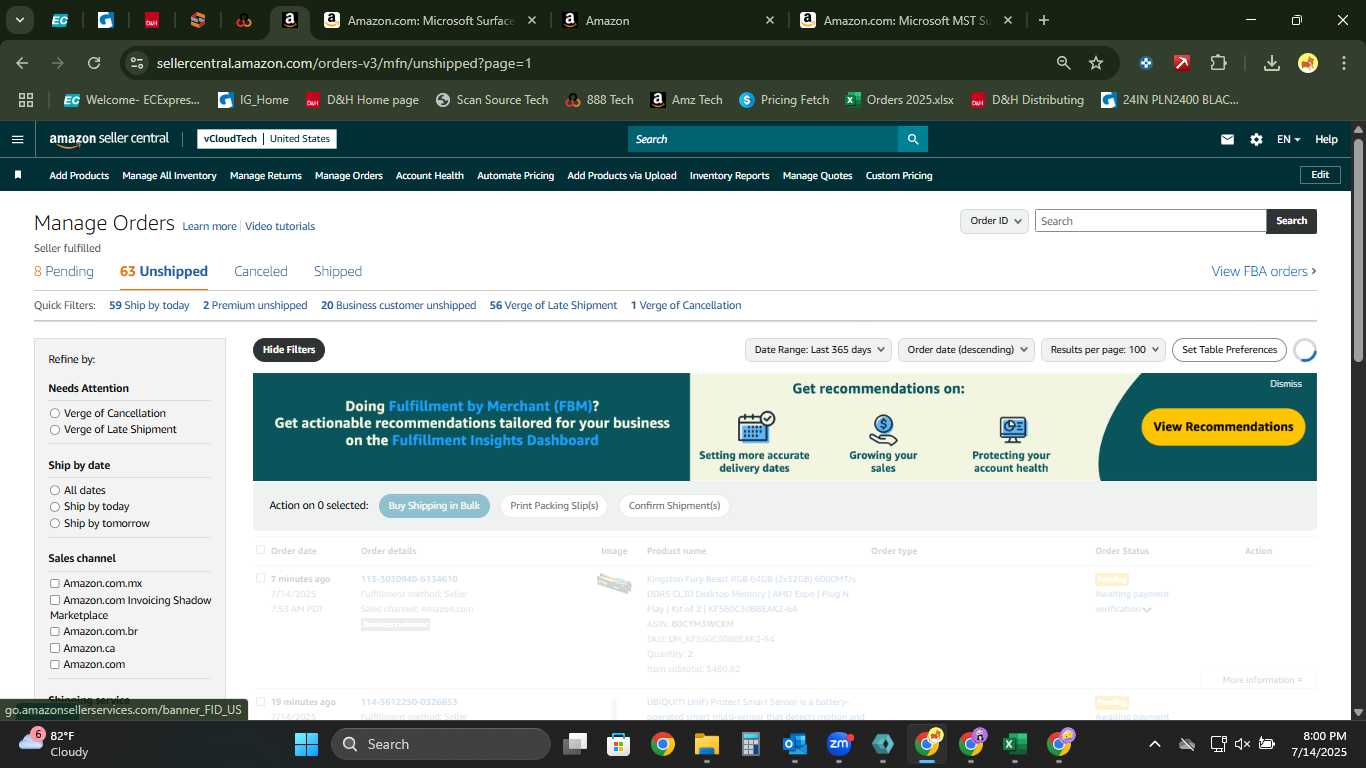The width and height of the screenshot is (1366, 768).
Task: Open the browser extensions puzzle icon
Action: click(x=1218, y=63)
